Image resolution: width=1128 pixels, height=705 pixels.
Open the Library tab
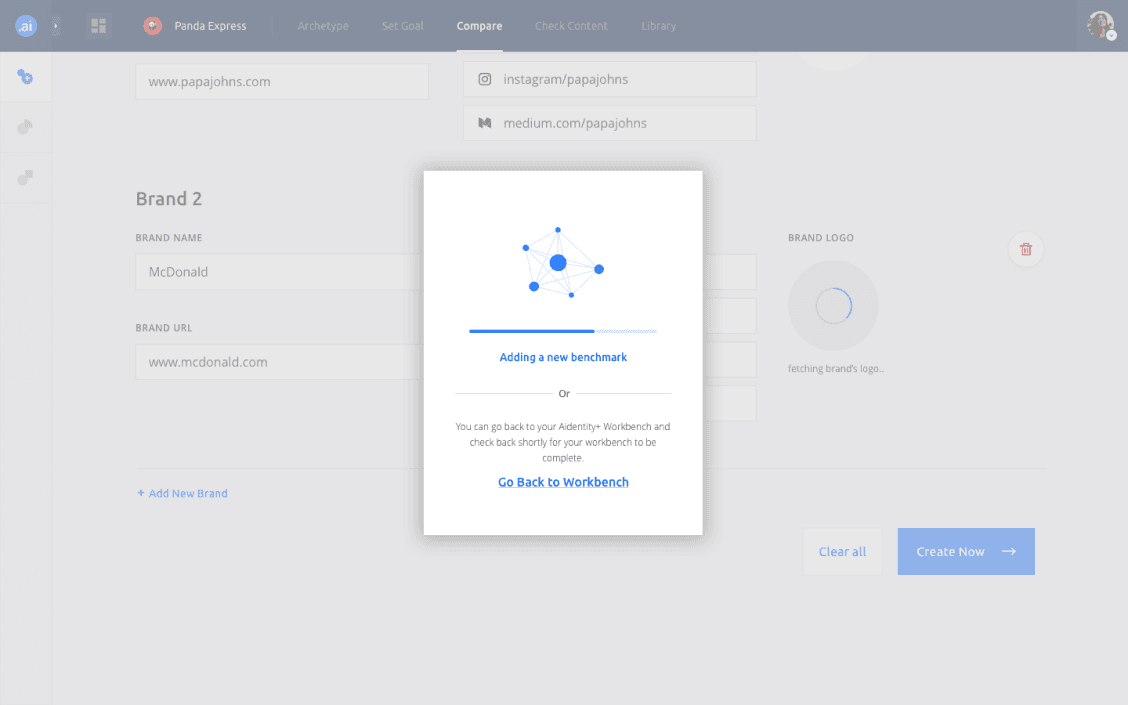pyautogui.click(x=658, y=26)
